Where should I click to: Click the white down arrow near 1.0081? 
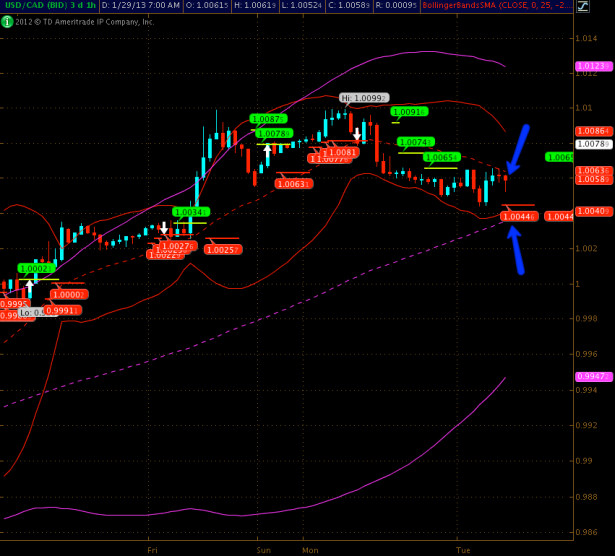tap(356, 133)
